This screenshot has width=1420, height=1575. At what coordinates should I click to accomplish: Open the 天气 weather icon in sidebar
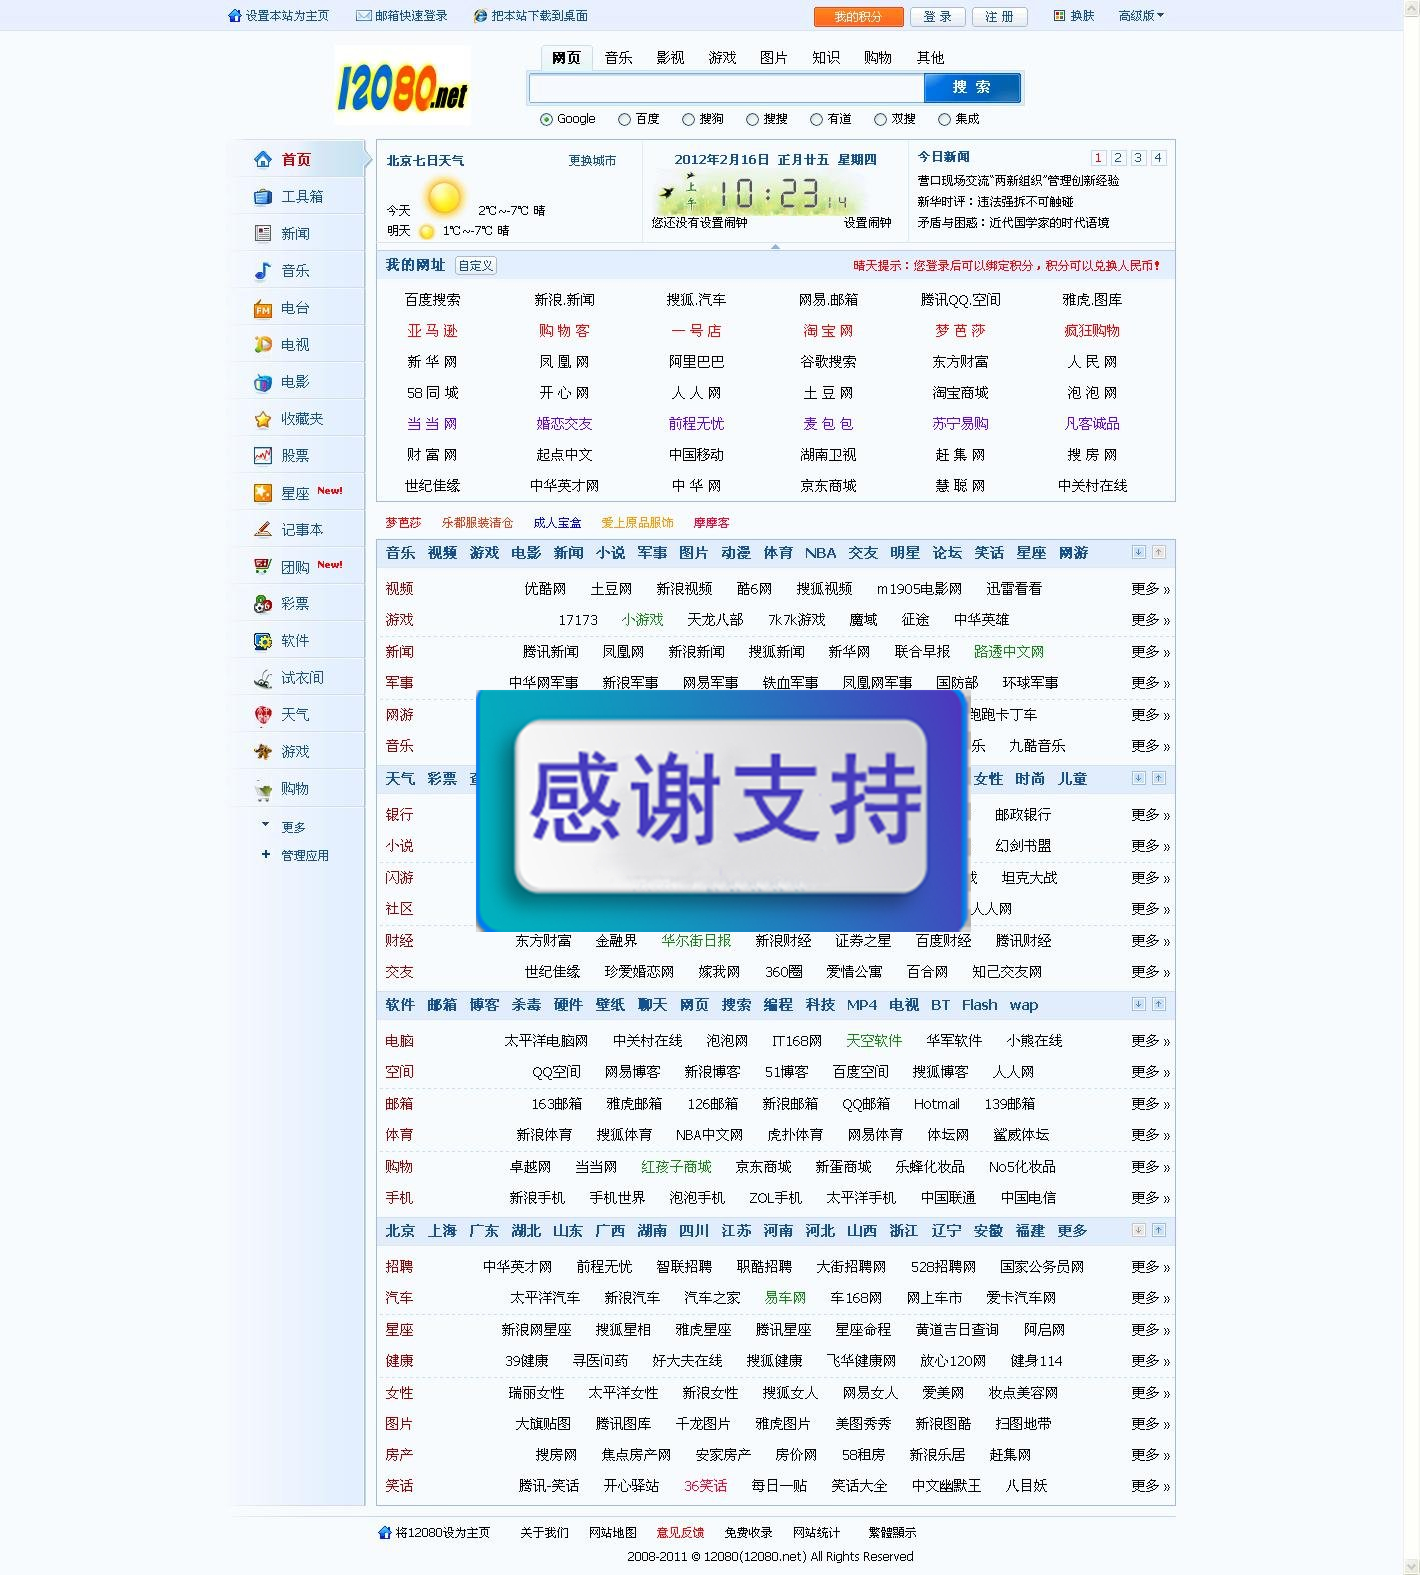[263, 715]
